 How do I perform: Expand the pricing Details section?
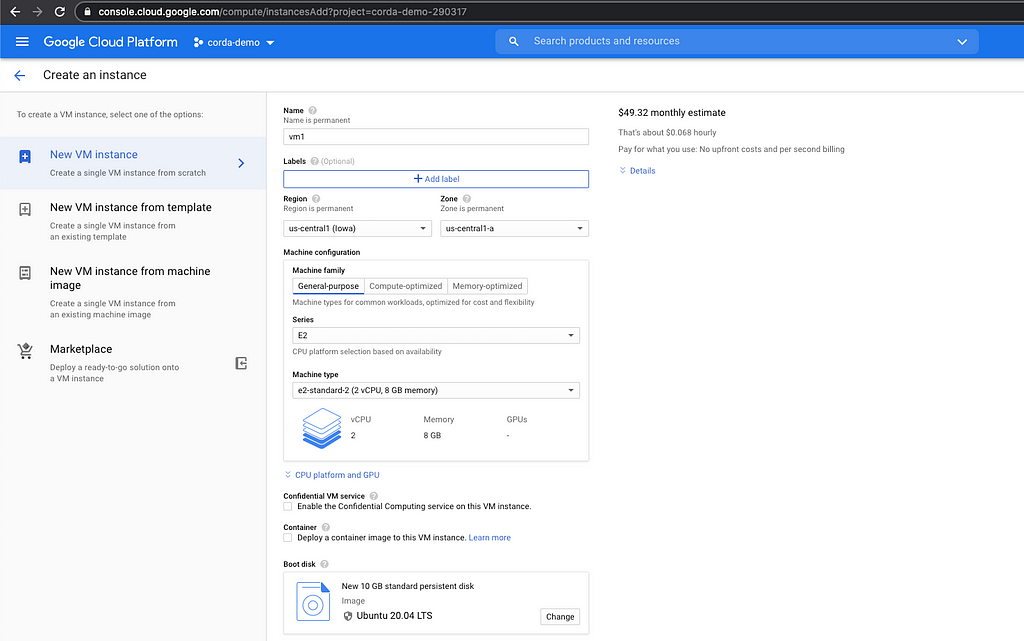(x=637, y=171)
